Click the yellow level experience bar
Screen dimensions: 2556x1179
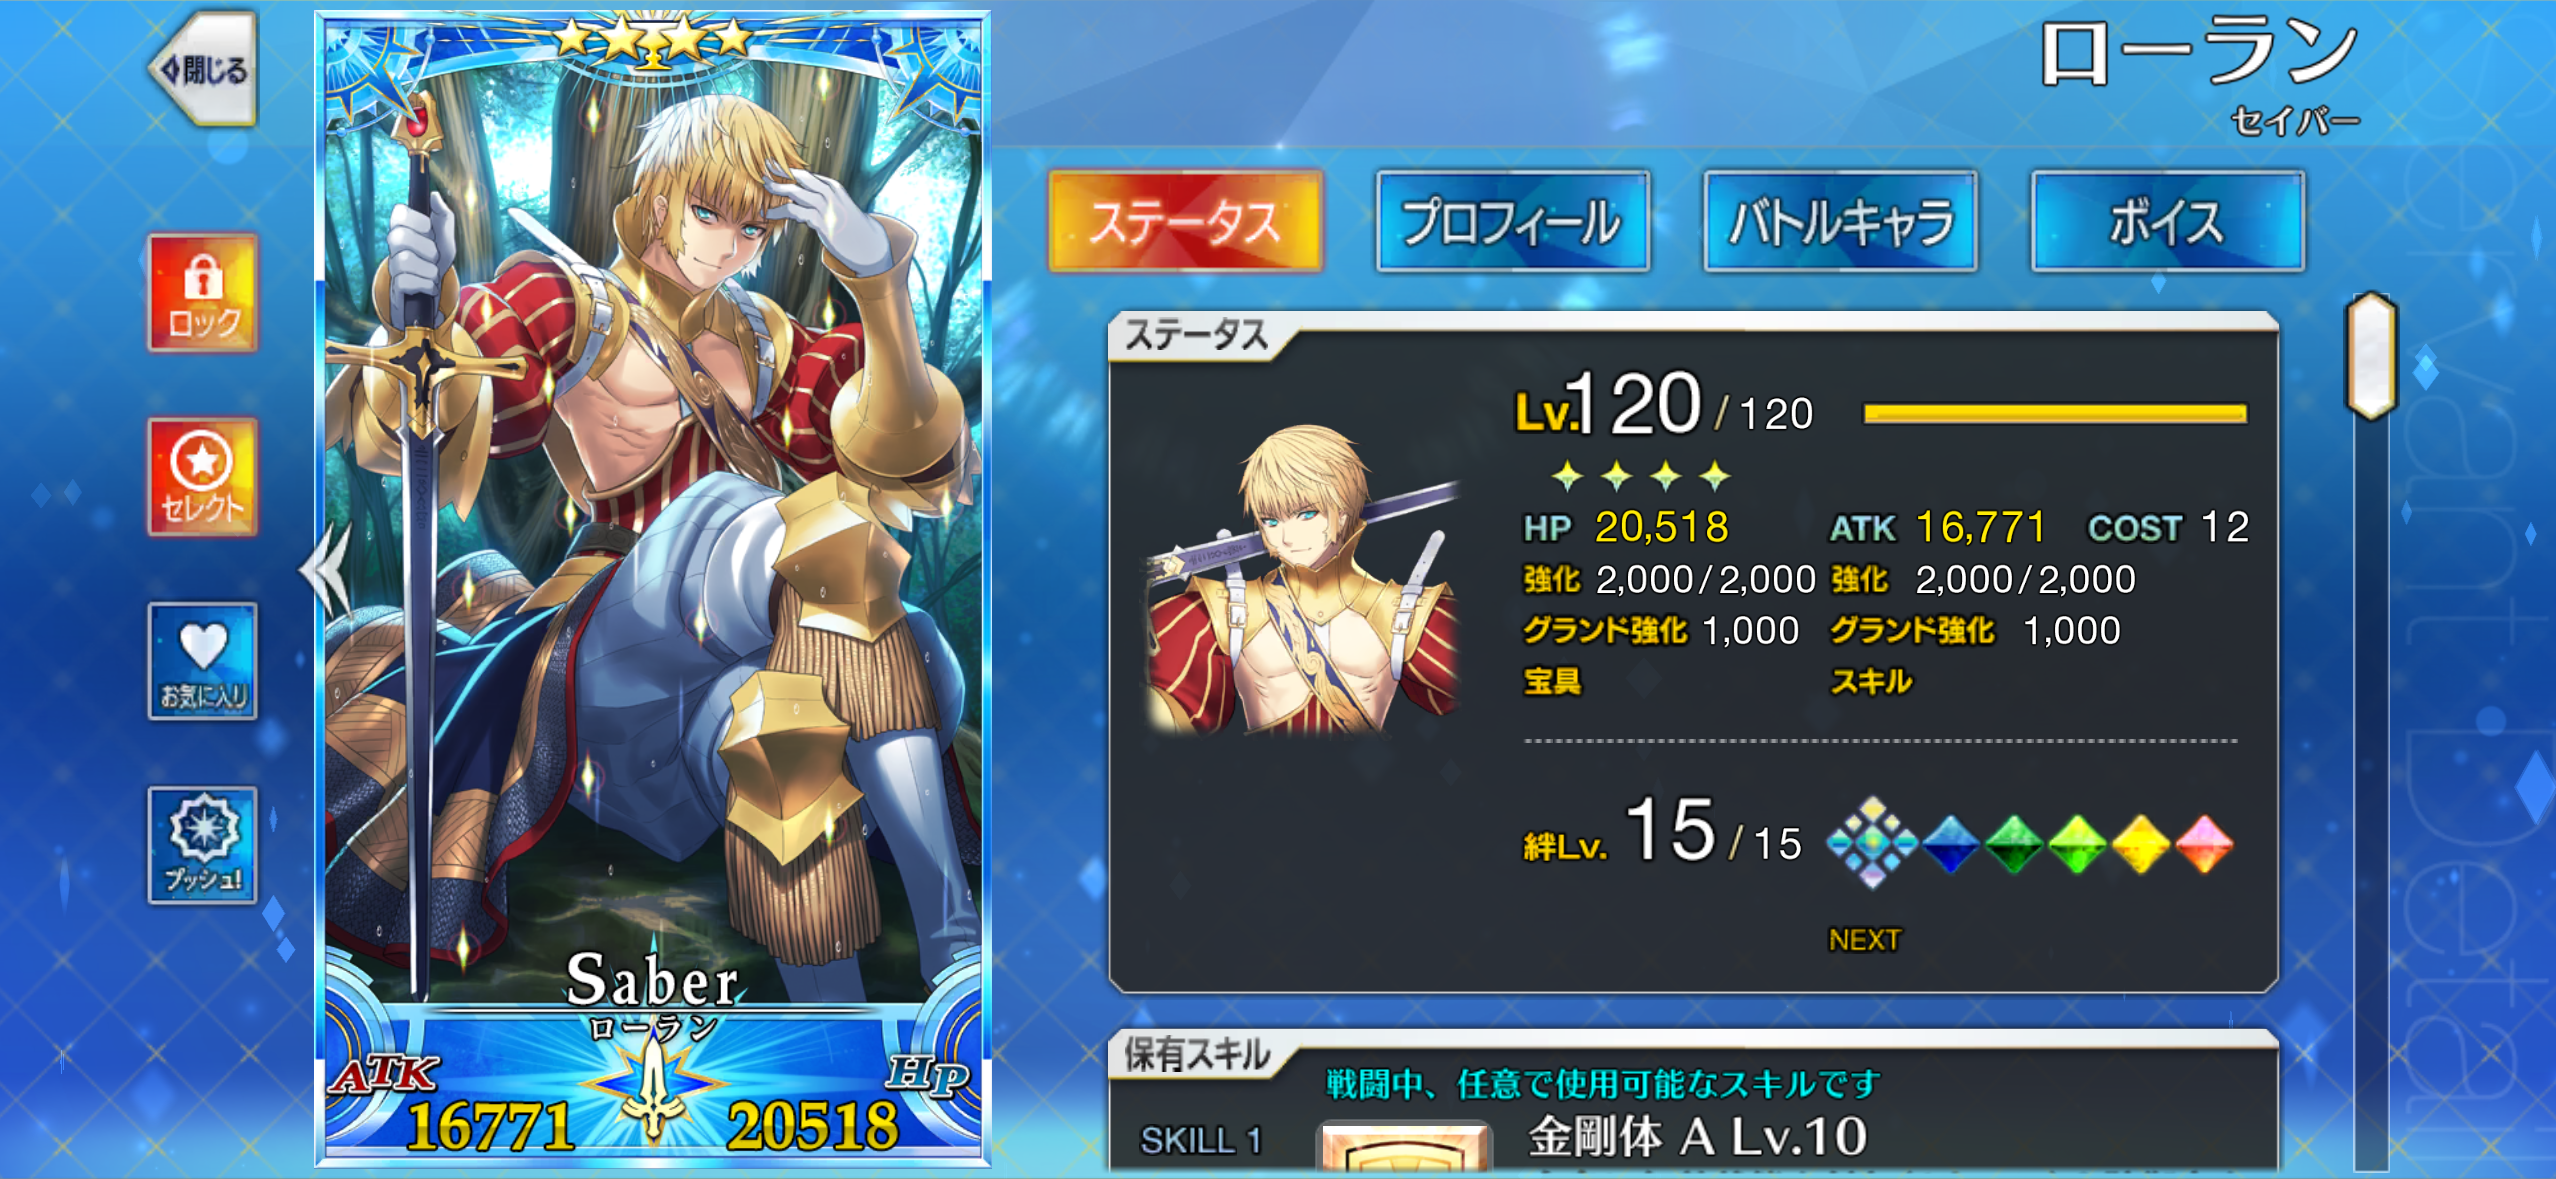2055,414
